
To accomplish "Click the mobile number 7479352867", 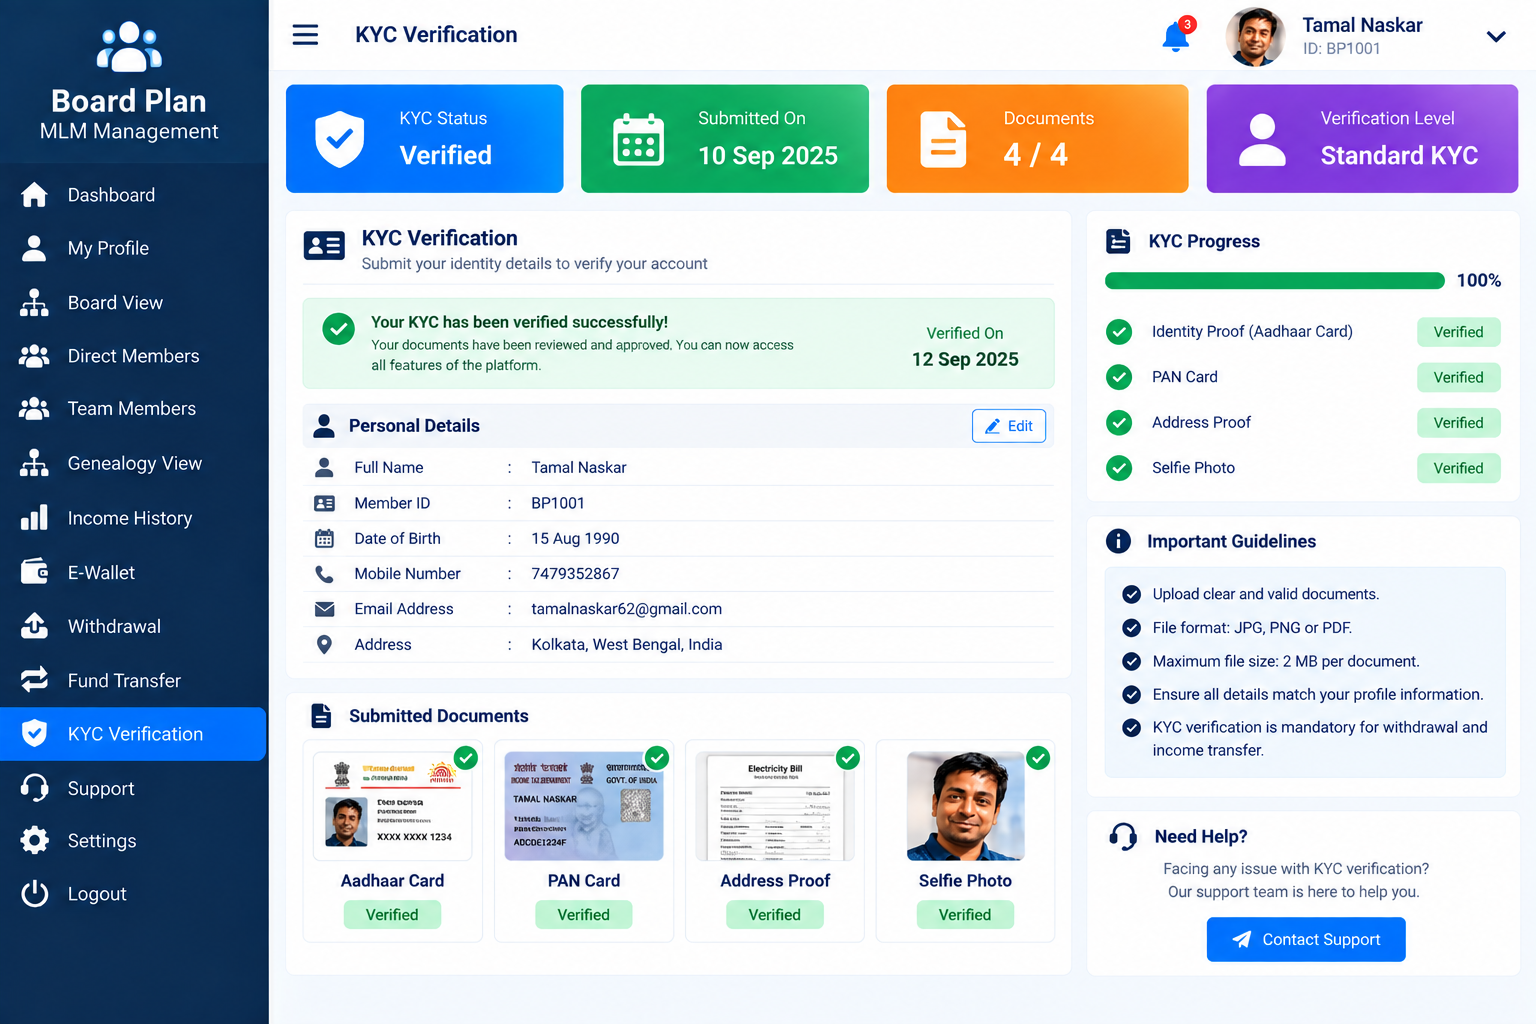I will [x=575, y=574].
